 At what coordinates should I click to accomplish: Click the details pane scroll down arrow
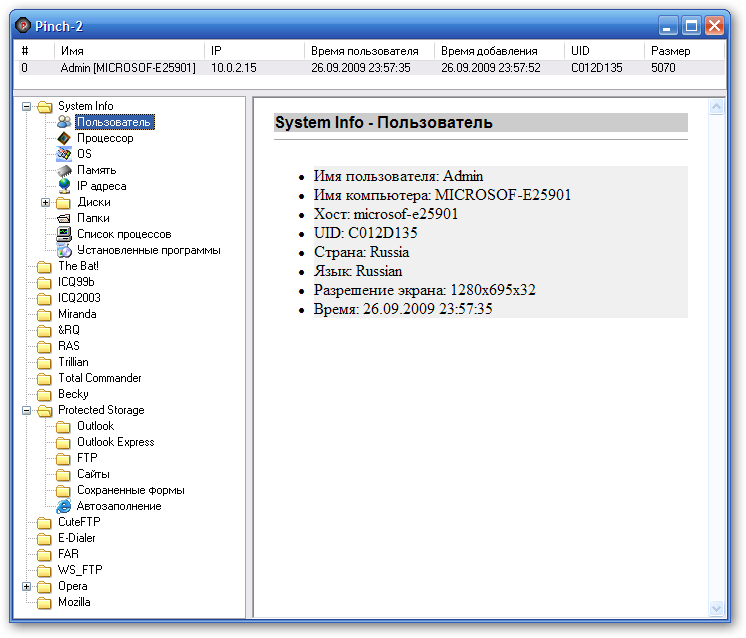point(716,608)
